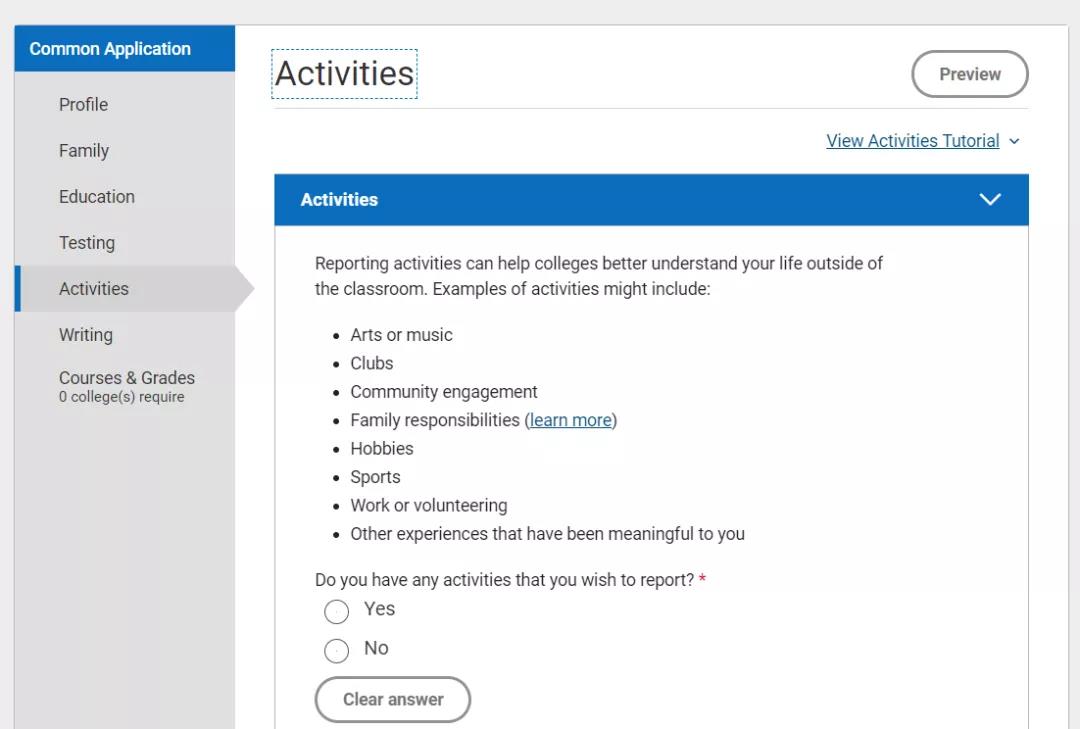This screenshot has width=1080, height=729.
Task: Click the 'Clubs' list item
Action: tap(372, 363)
